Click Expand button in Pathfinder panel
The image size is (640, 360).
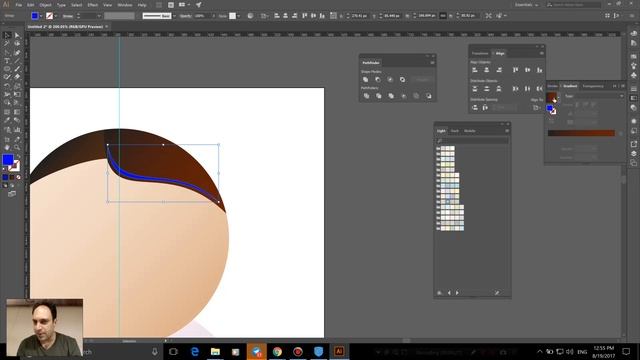(x=422, y=80)
